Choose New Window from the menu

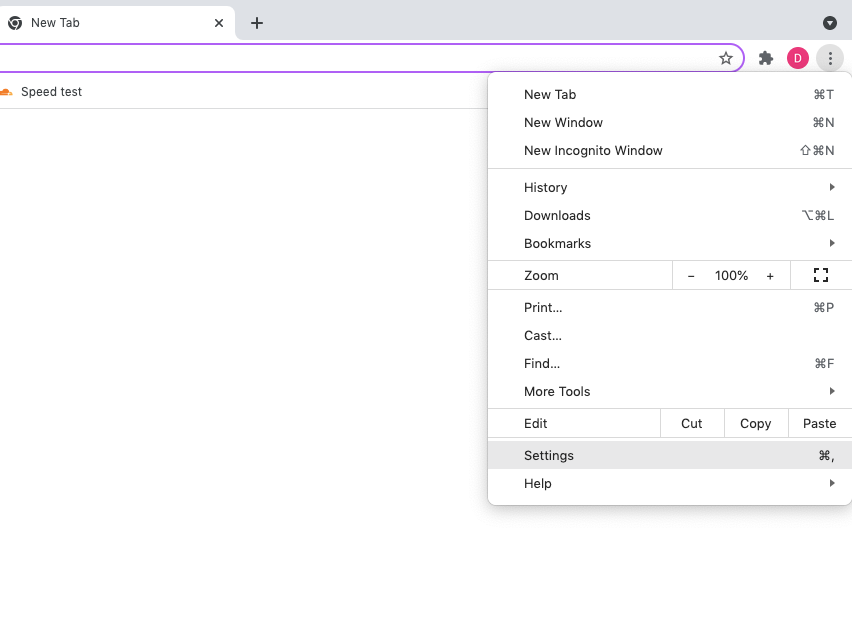[x=670, y=123]
